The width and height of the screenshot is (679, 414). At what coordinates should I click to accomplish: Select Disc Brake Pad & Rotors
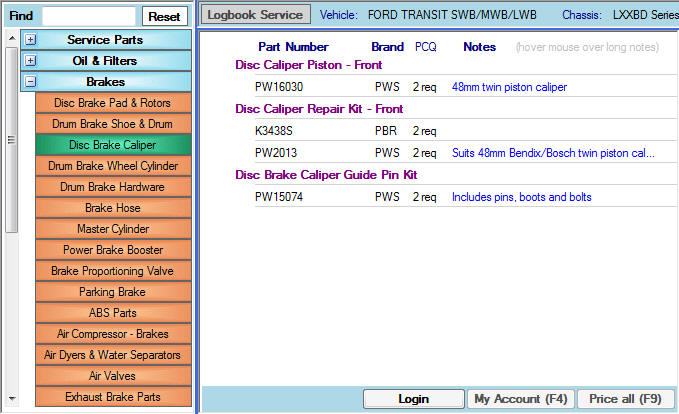[x=112, y=103]
